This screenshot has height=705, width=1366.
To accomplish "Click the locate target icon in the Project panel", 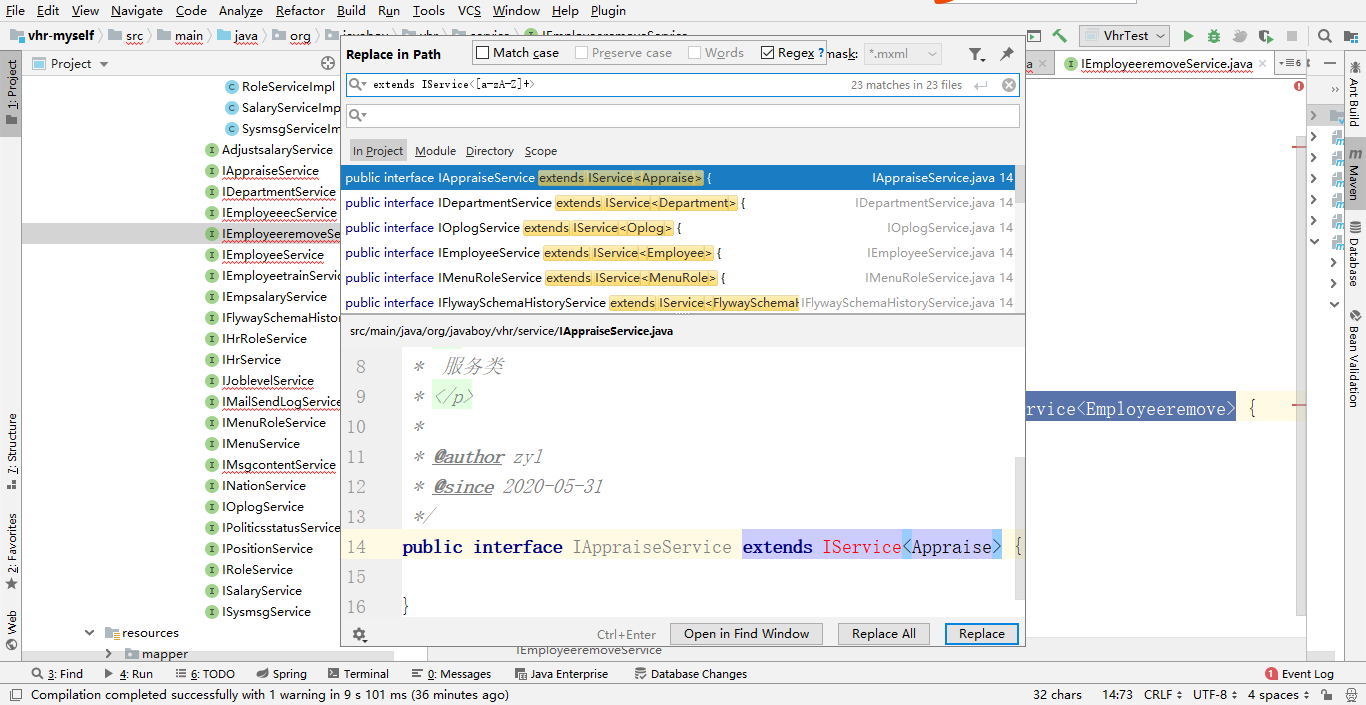I will click(x=327, y=63).
